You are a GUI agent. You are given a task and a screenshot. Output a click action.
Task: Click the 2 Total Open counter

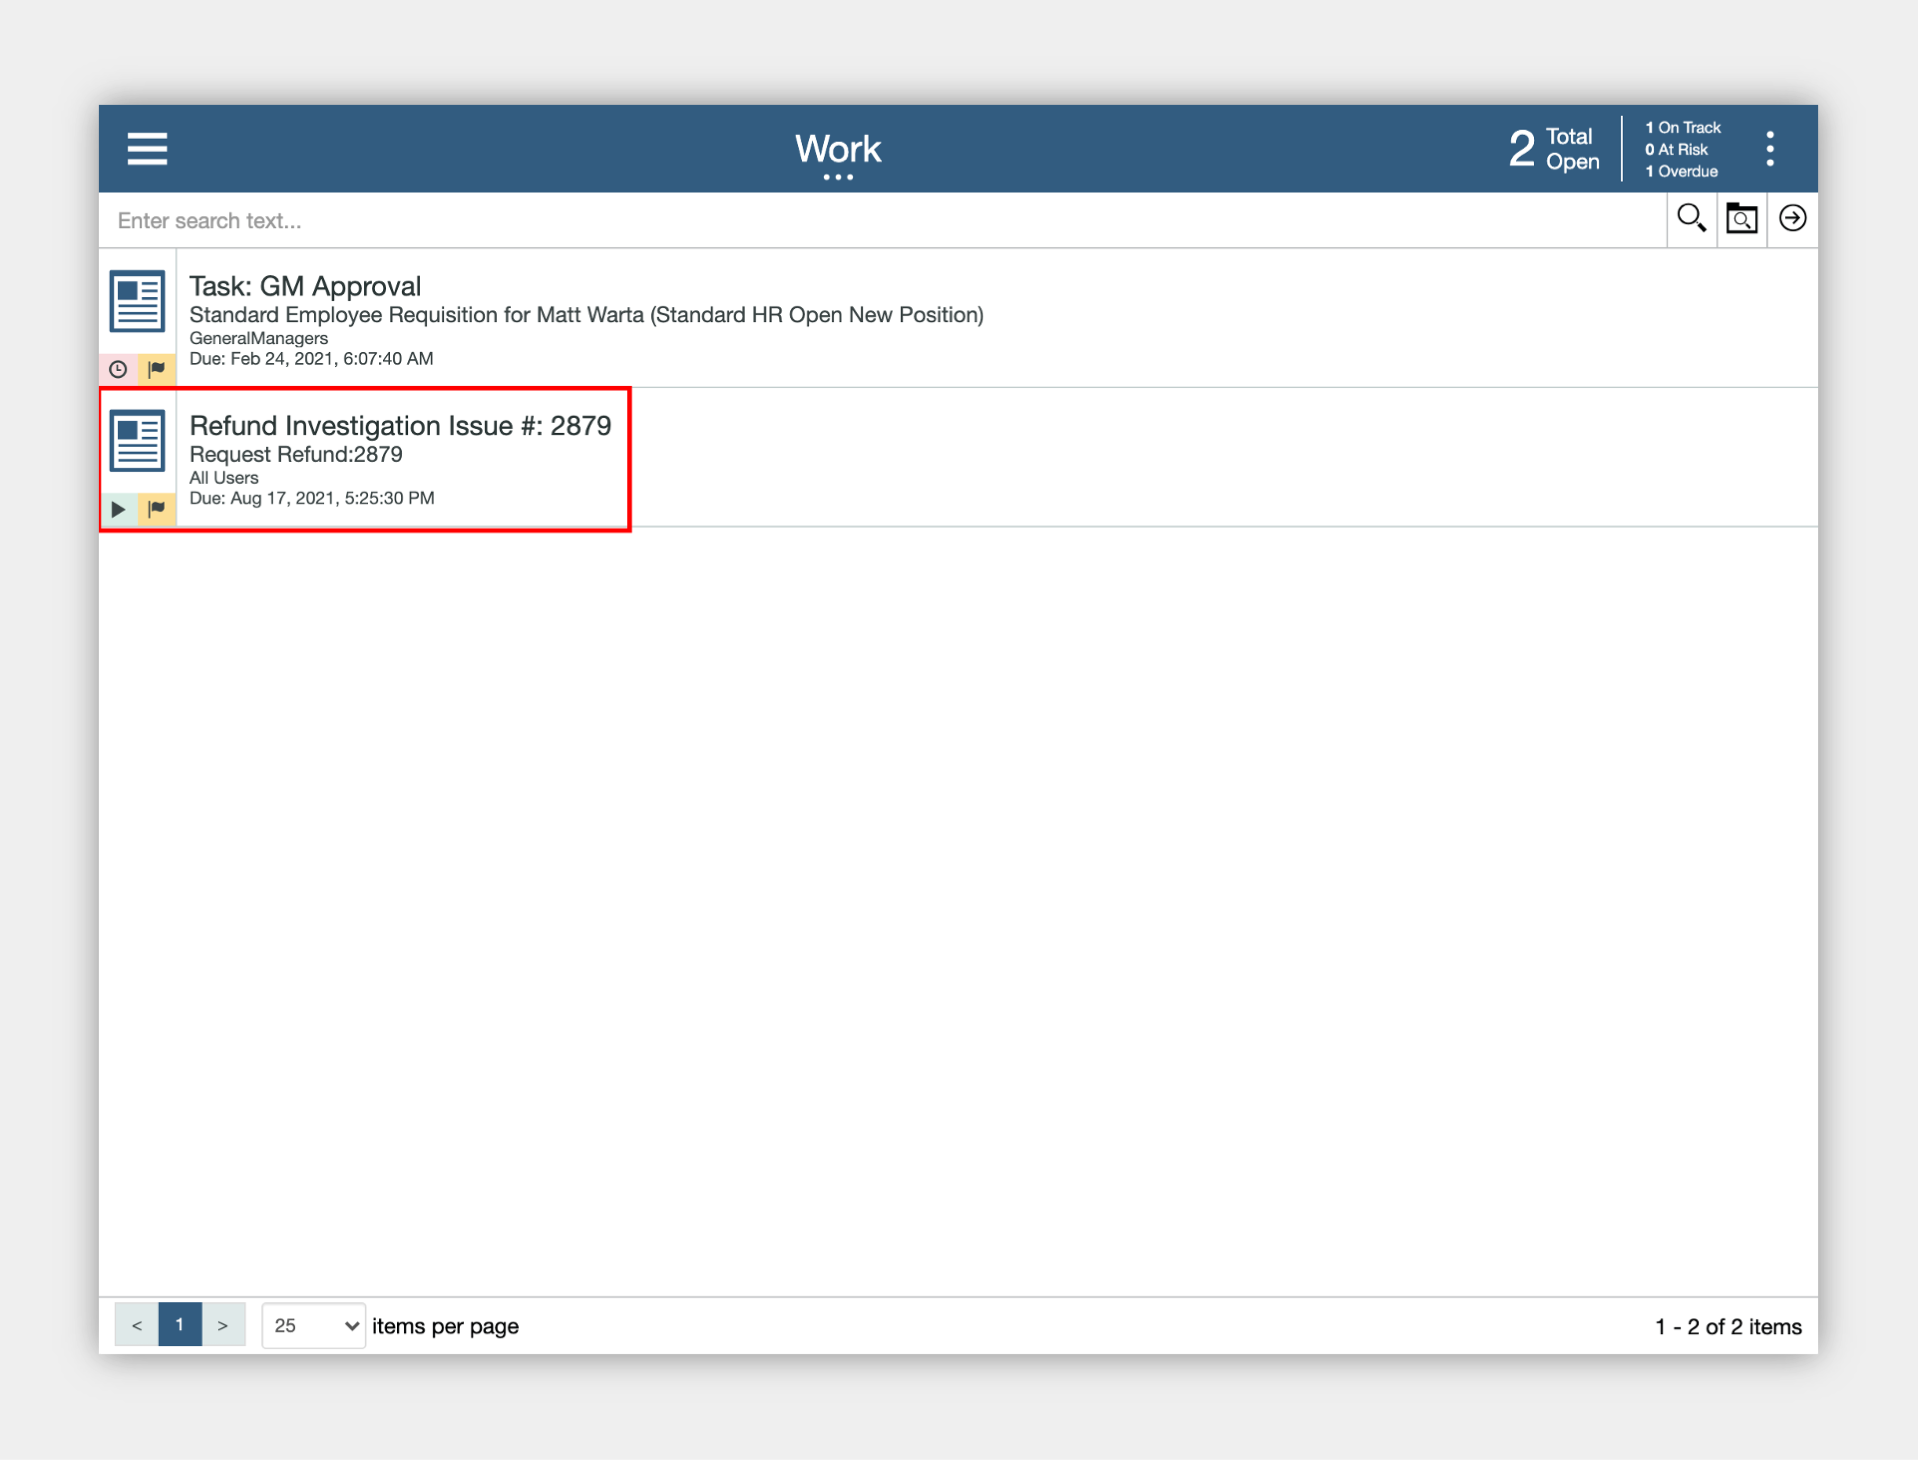1554,149
